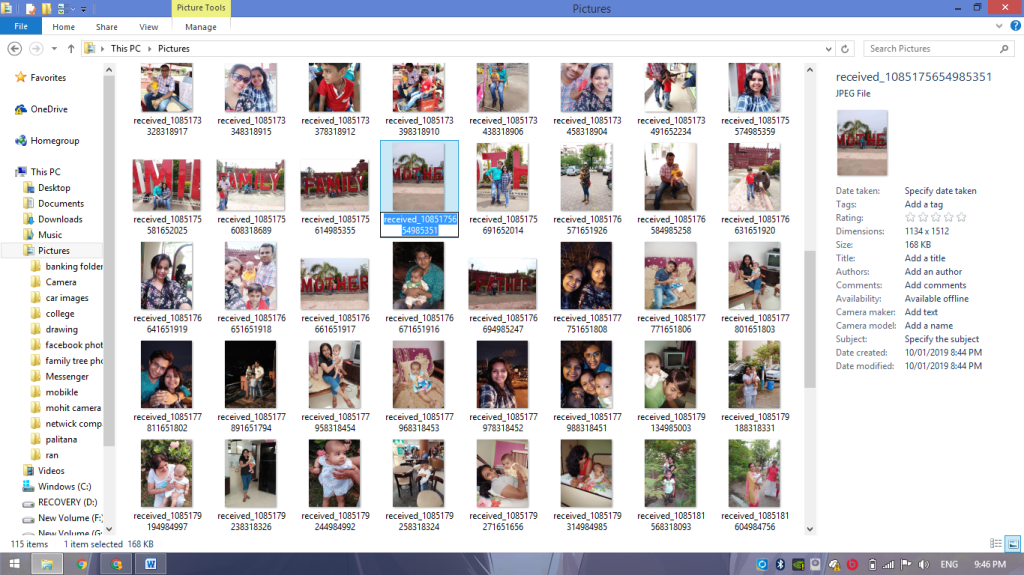Expand the ribbon with the chevron
This screenshot has height=575, width=1024.
(998, 27)
